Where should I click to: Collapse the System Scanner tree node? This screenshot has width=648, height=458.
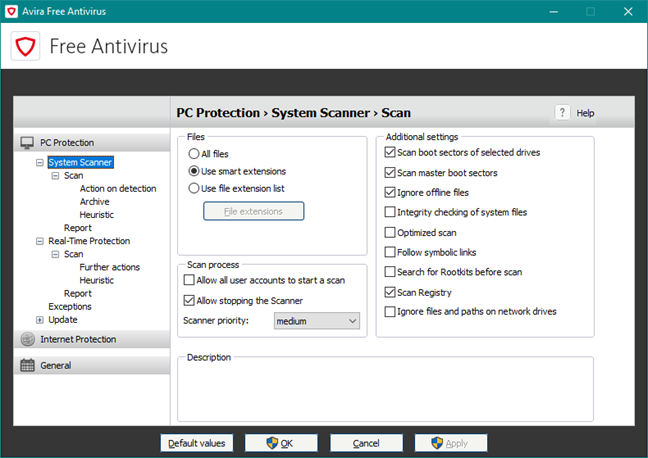40,162
